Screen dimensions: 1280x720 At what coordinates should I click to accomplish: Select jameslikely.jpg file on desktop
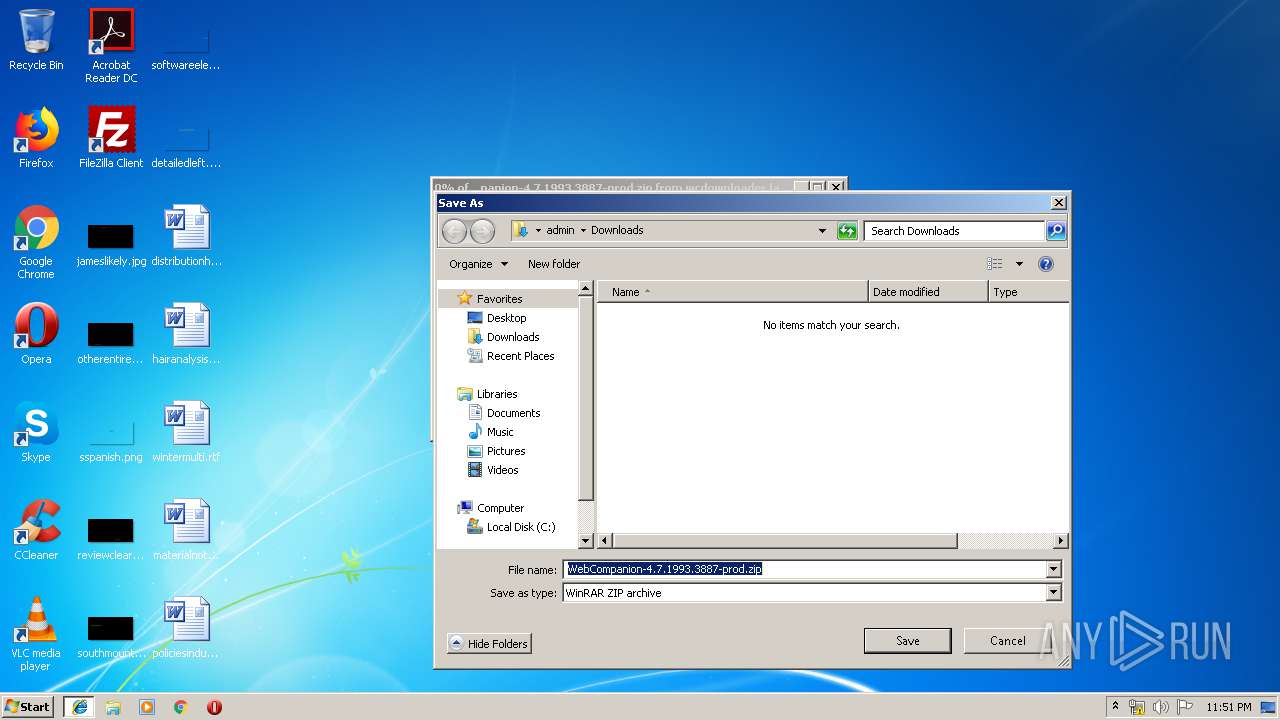tap(111, 244)
